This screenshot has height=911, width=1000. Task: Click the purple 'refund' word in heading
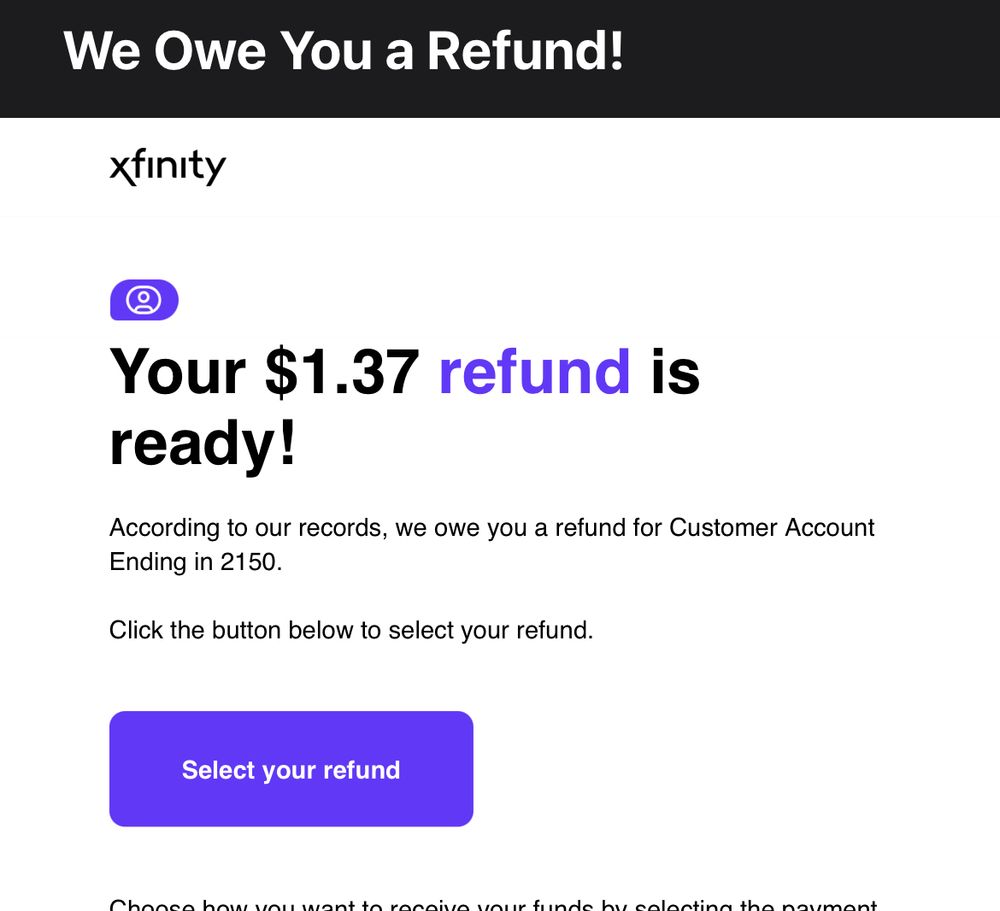pos(534,371)
